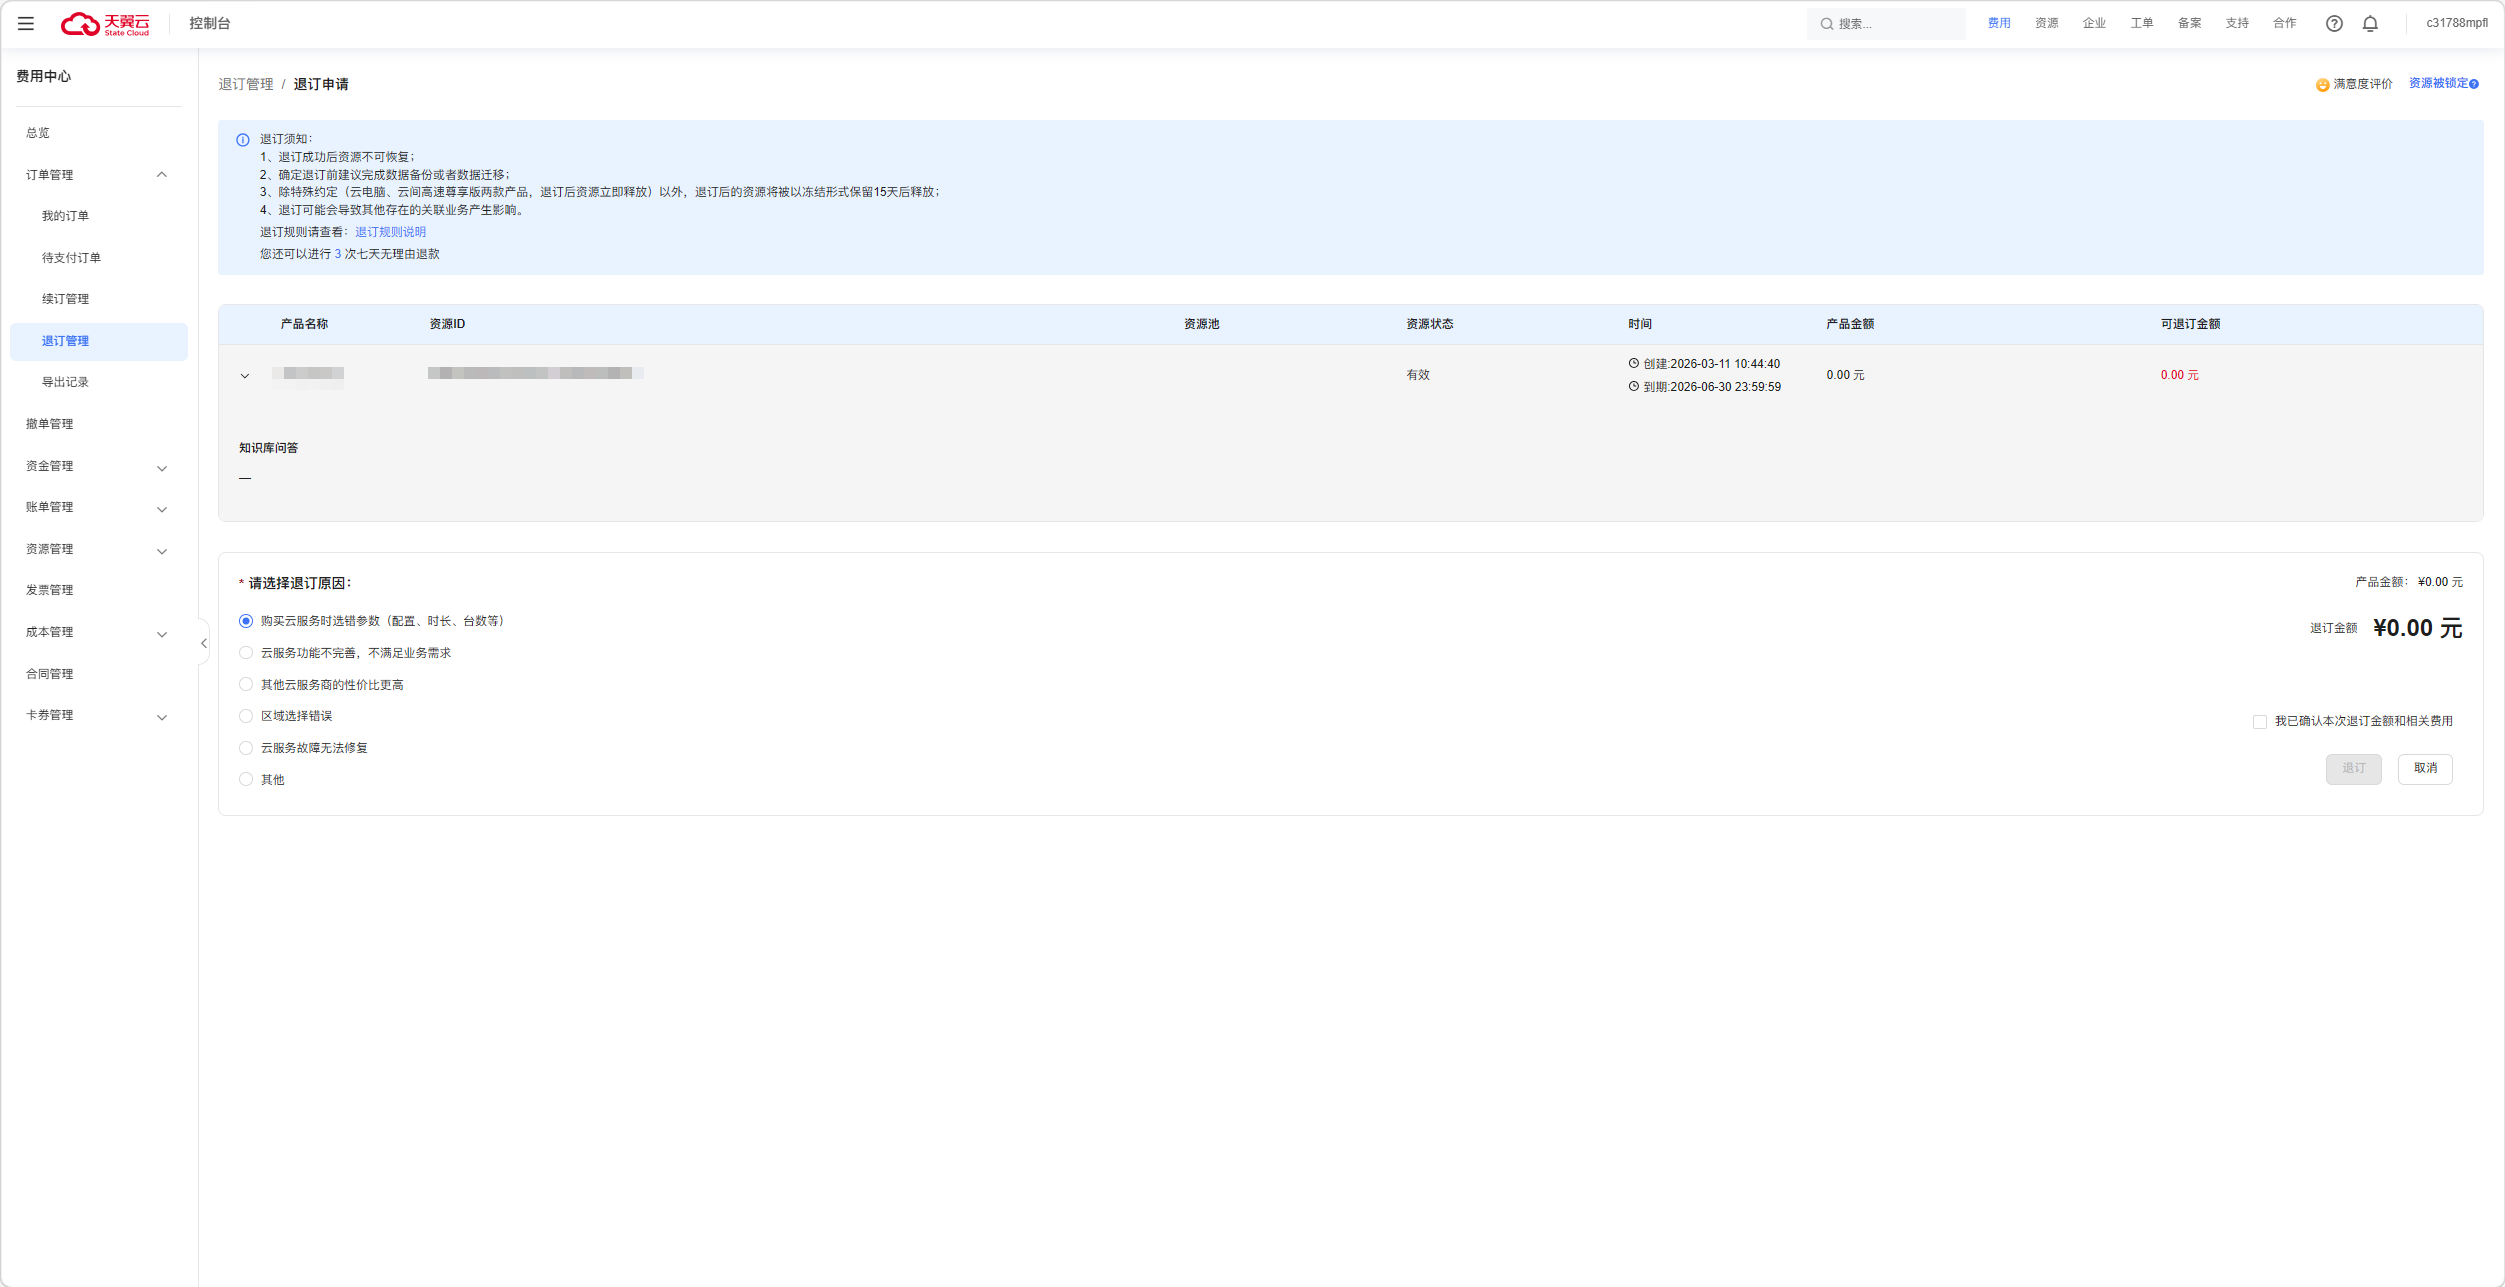
Task: Expand the 资金管理 sidebar section
Action: (97, 466)
